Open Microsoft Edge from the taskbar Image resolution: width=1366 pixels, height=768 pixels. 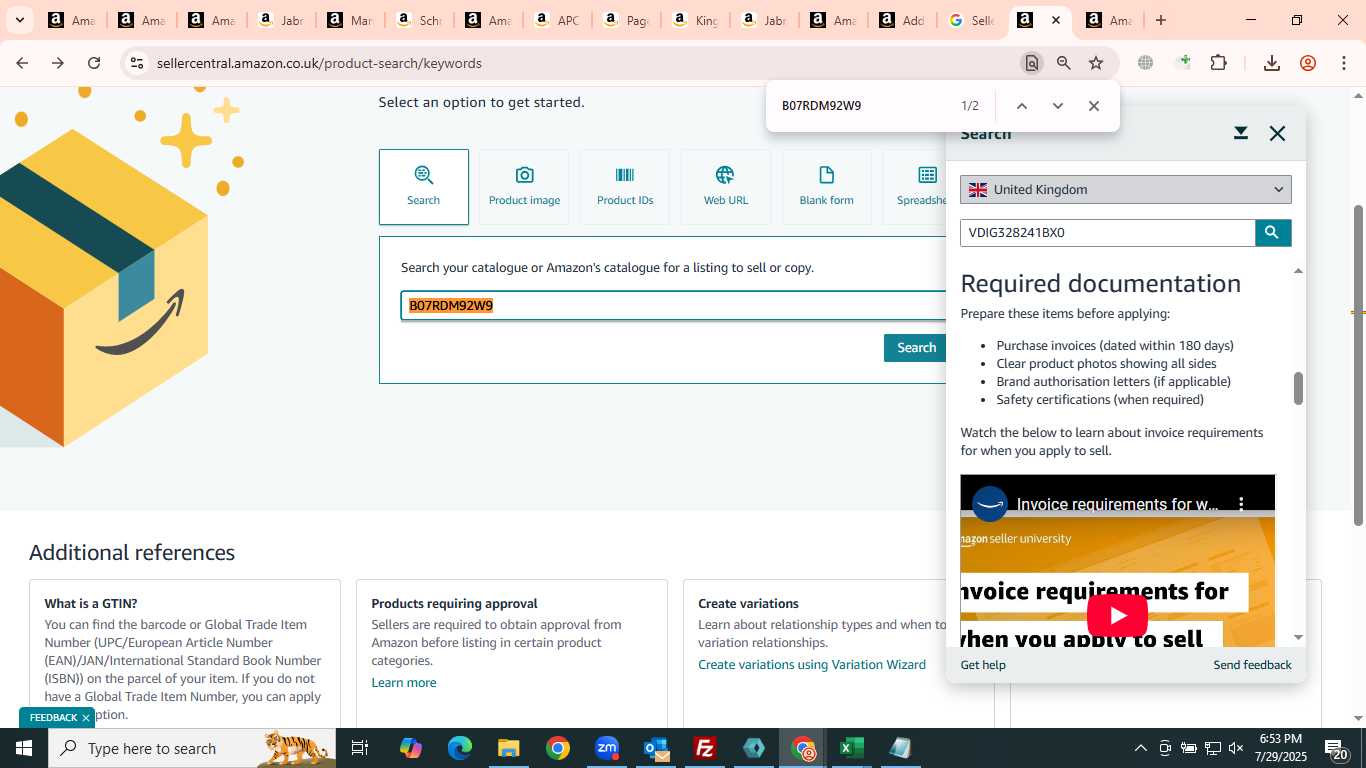pos(460,748)
